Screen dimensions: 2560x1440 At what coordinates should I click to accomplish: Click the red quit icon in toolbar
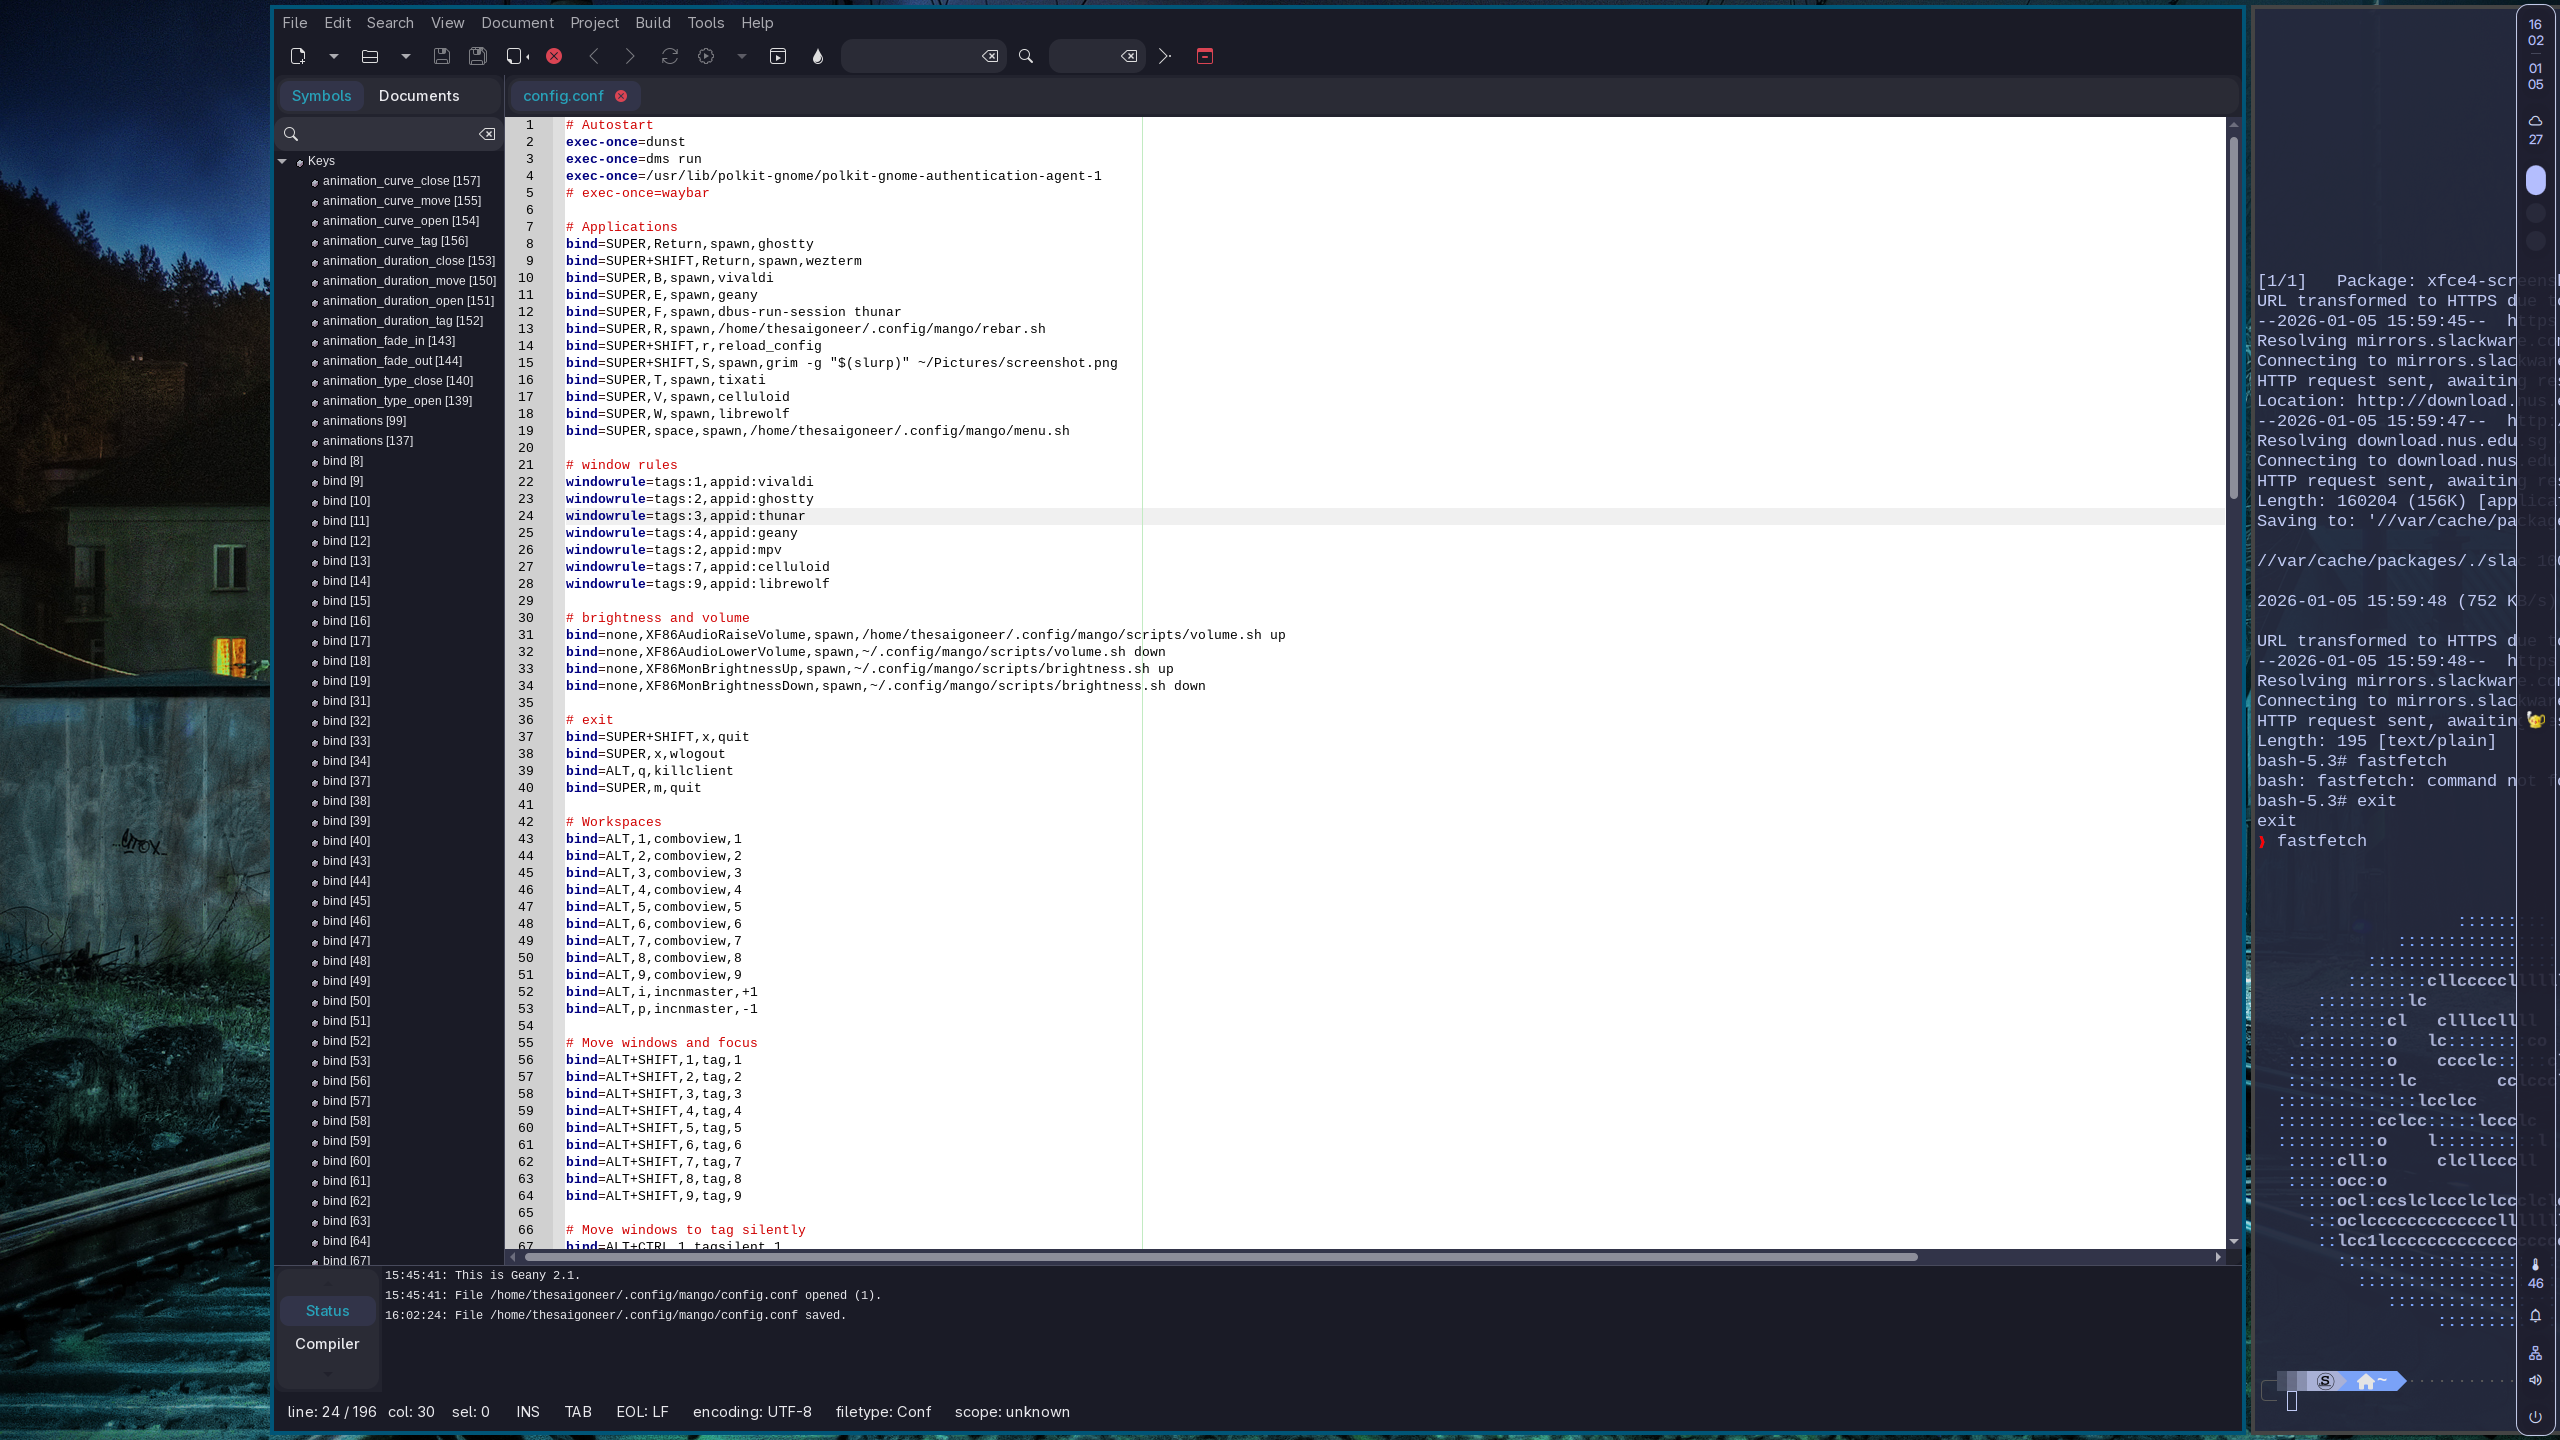click(1205, 56)
